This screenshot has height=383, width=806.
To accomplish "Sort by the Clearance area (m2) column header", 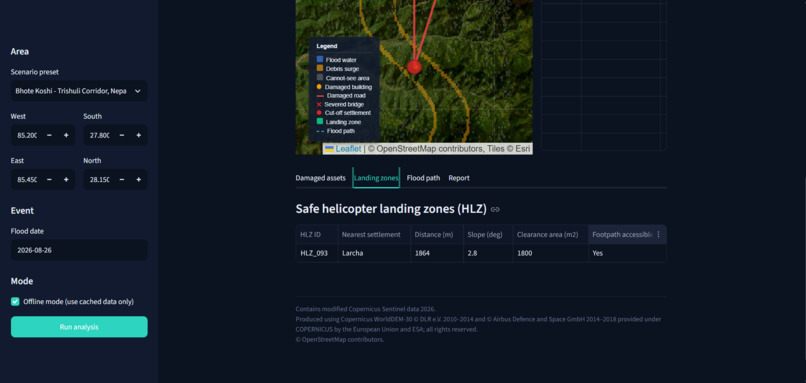I will click(551, 234).
